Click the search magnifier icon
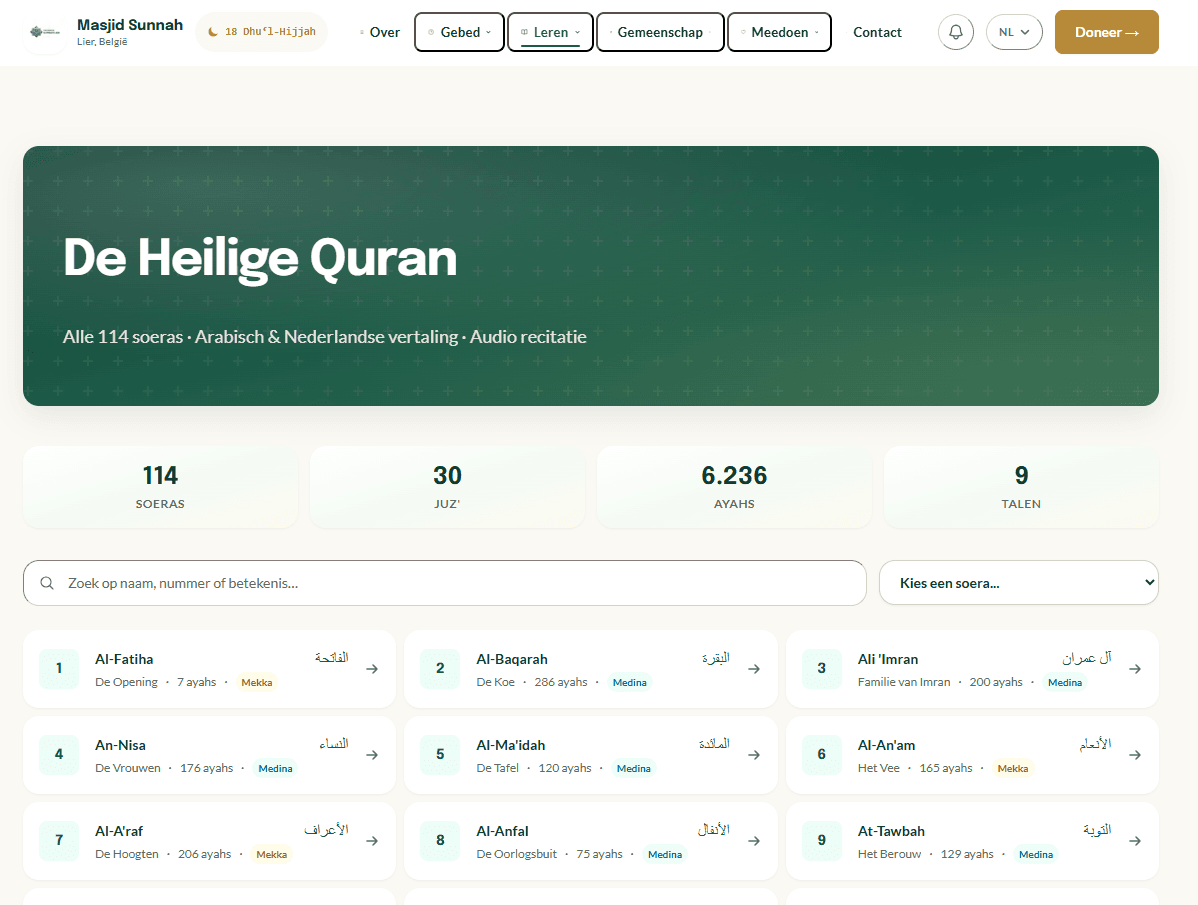 [47, 583]
